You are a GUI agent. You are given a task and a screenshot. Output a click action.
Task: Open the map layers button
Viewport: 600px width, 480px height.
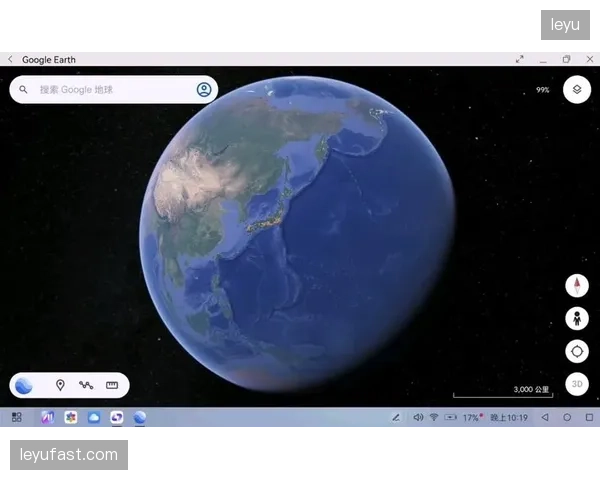(577, 90)
